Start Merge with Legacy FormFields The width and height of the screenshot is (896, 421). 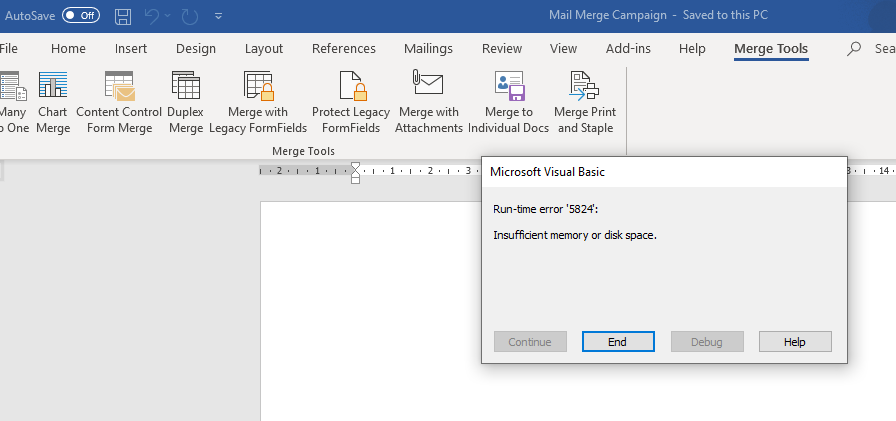click(258, 102)
